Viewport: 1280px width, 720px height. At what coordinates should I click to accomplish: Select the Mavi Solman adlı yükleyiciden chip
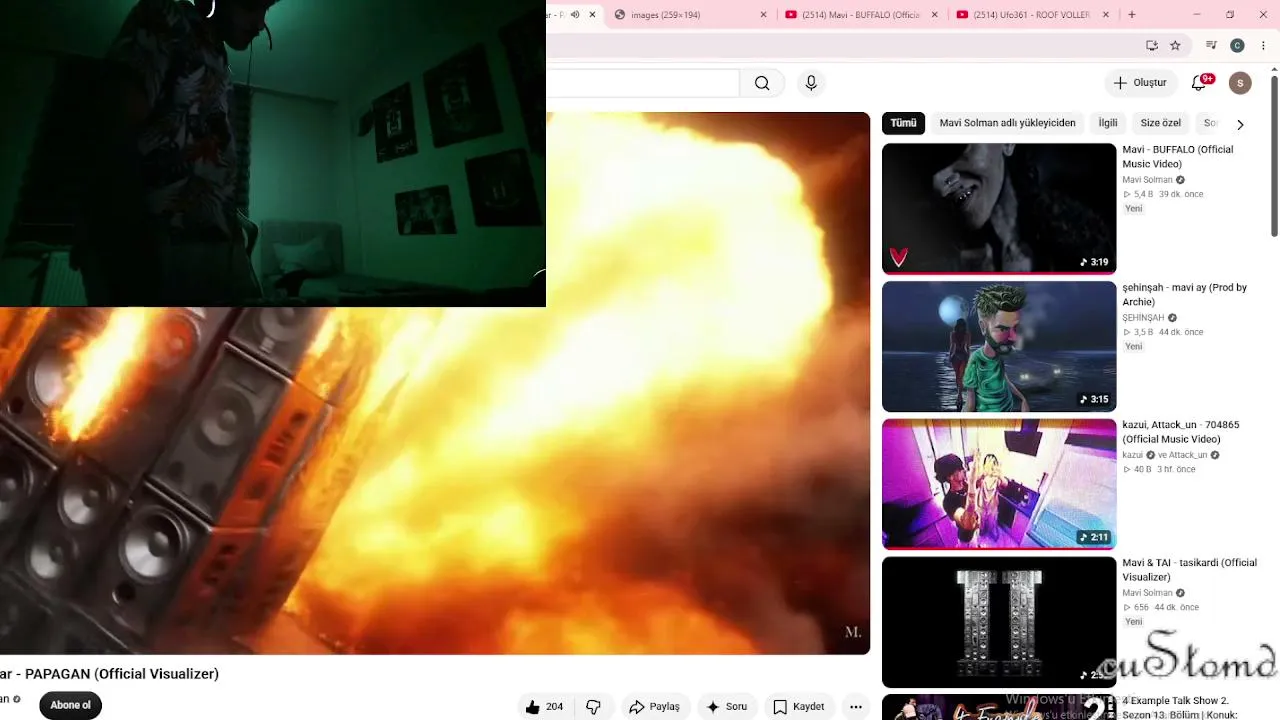point(1007,123)
